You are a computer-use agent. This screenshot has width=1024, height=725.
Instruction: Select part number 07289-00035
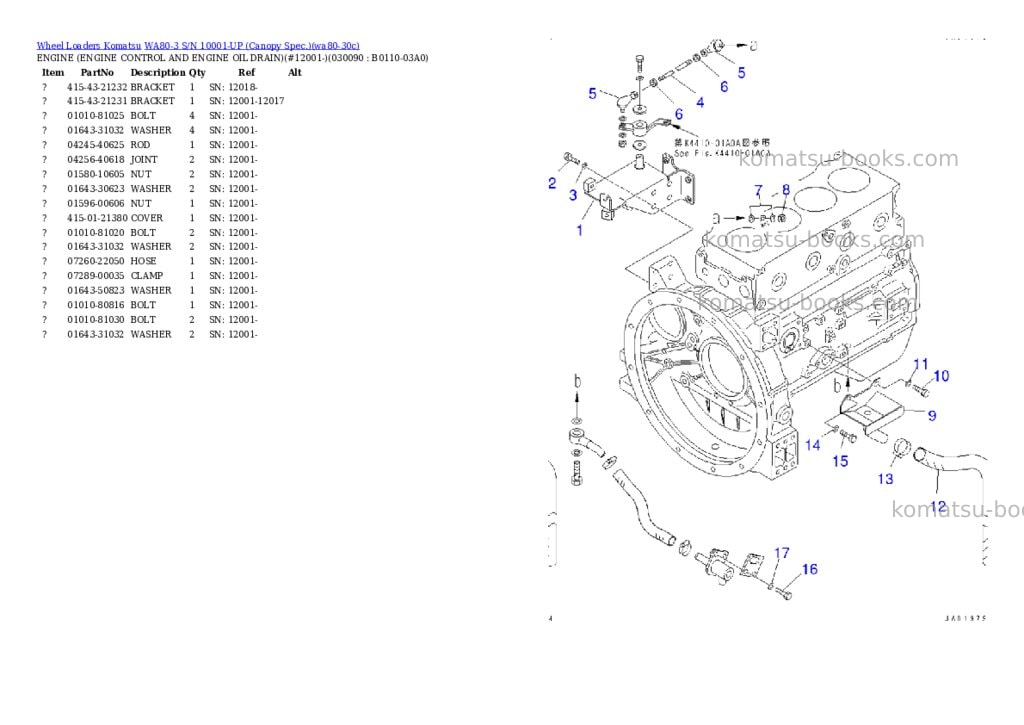(x=95, y=276)
